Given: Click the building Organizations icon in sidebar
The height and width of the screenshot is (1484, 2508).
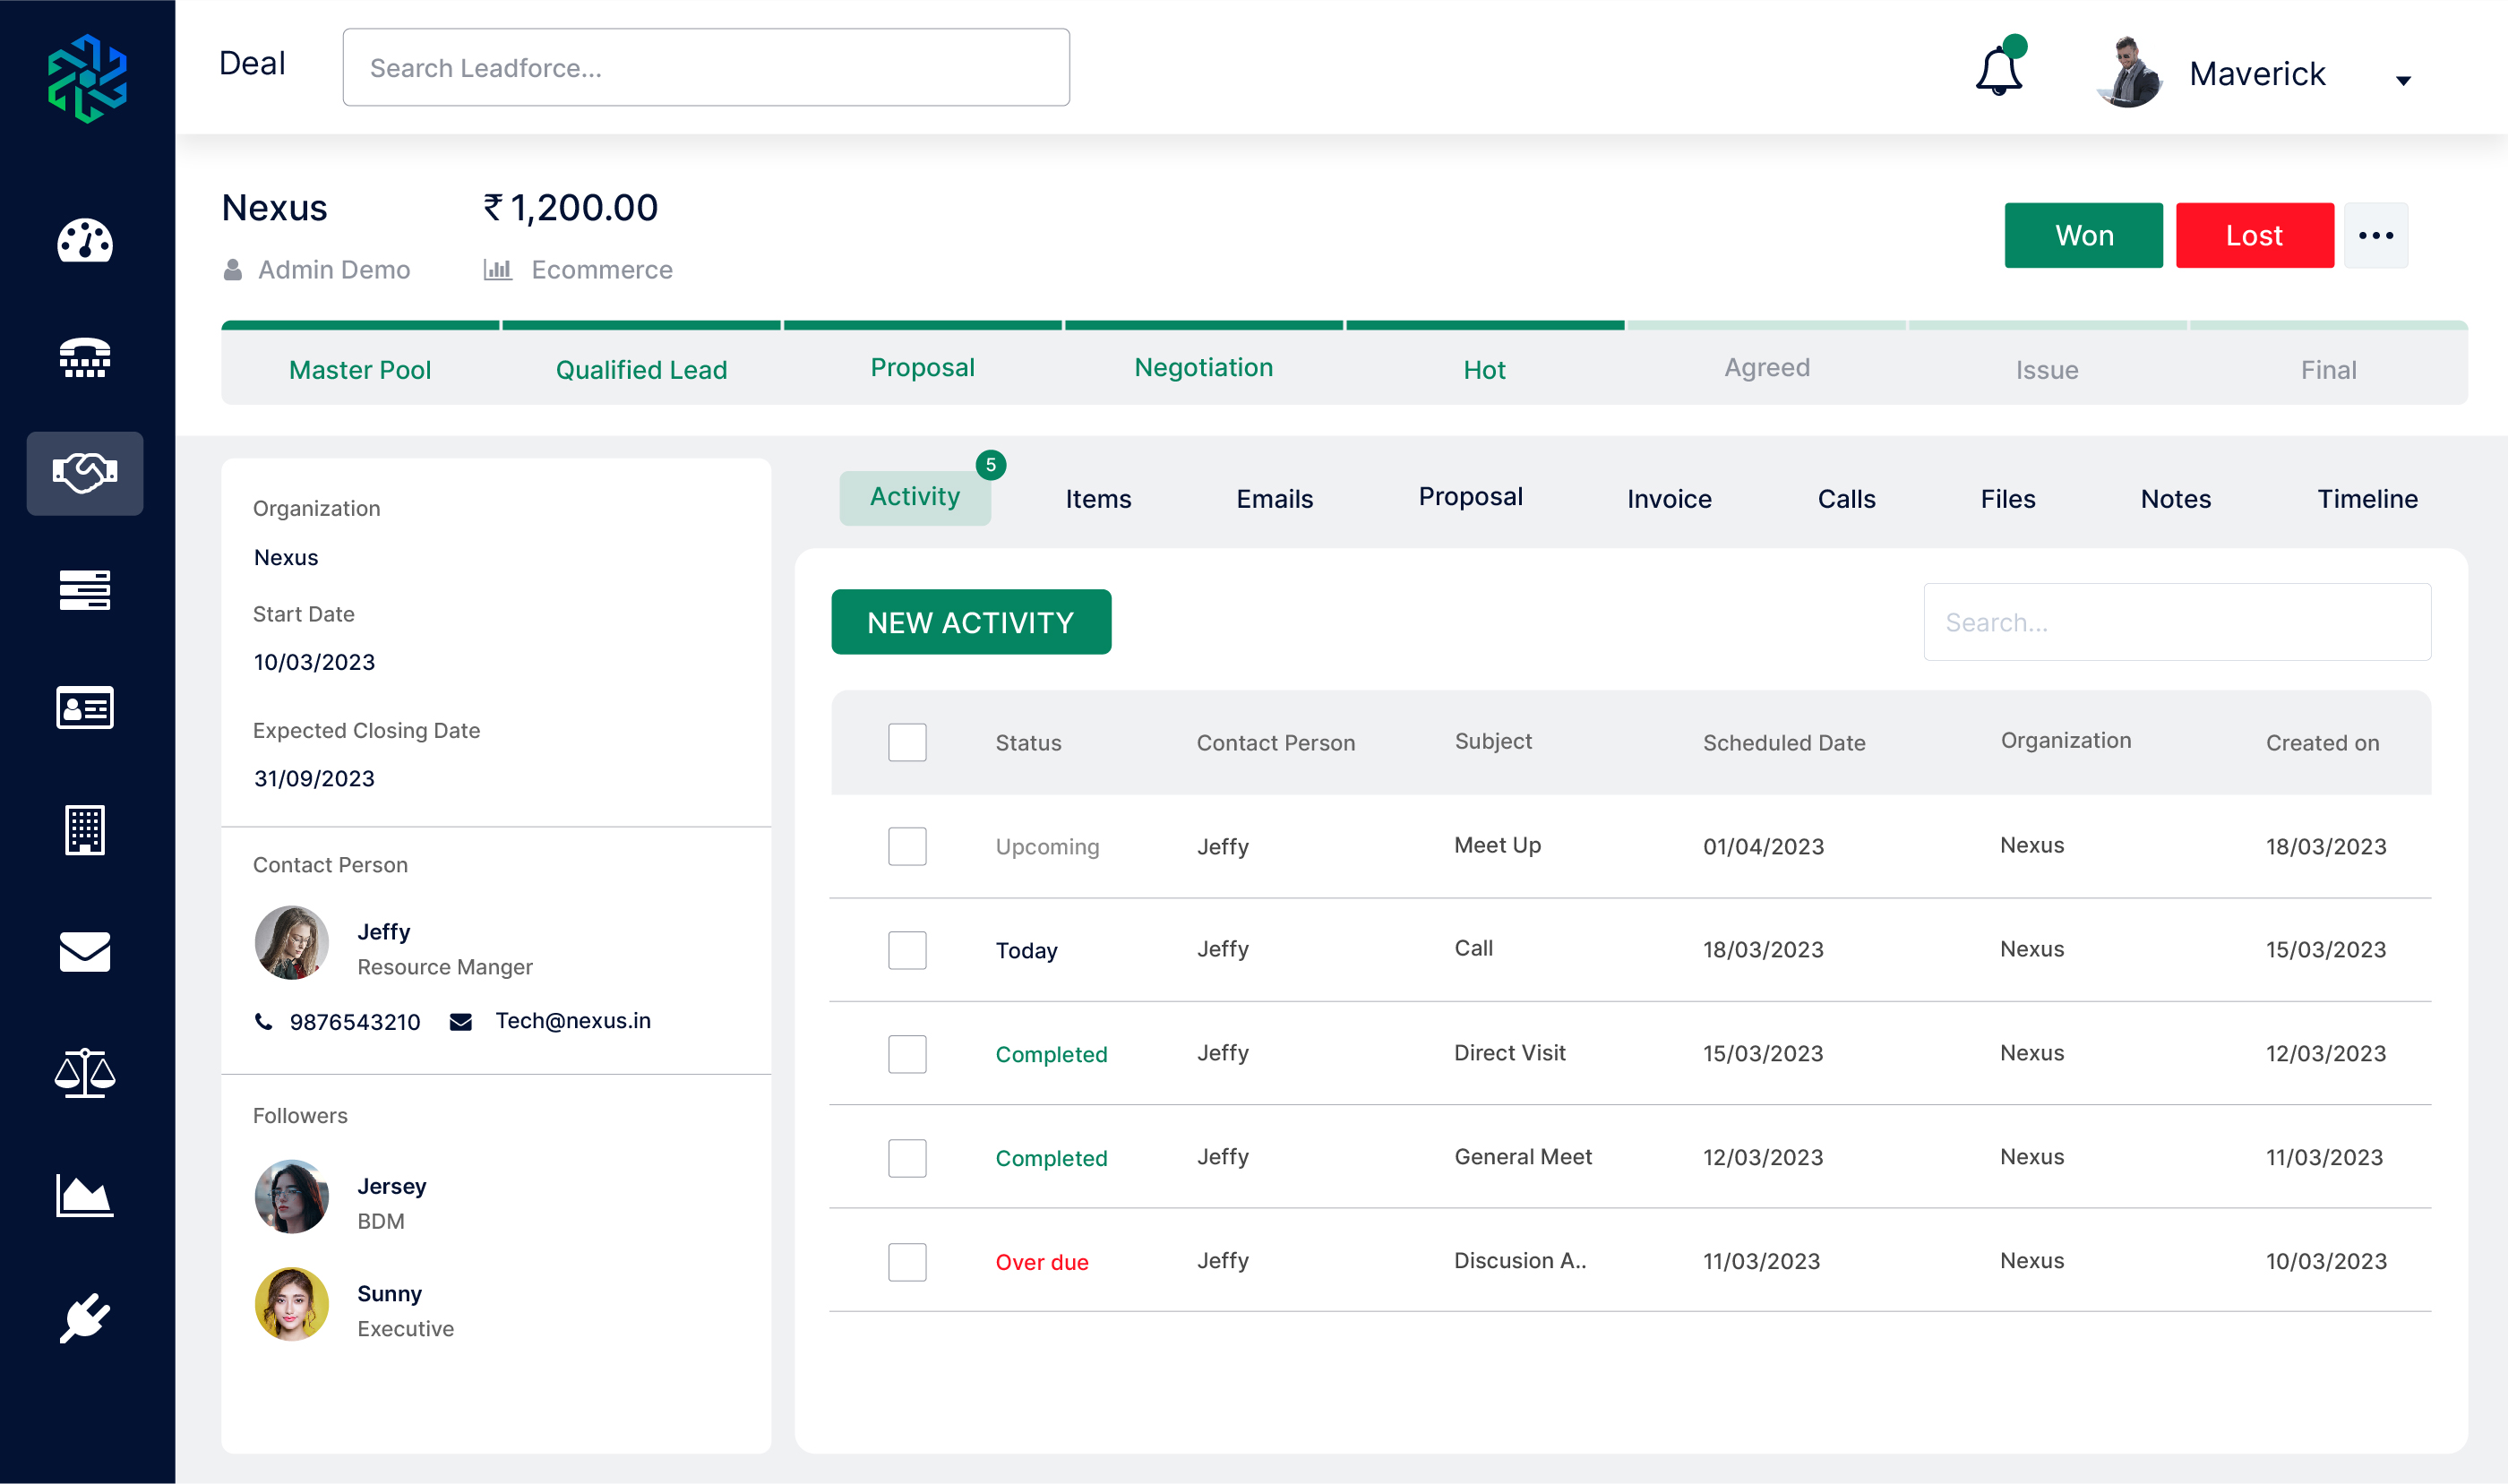Looking at the screenshot, I should [x=85, y=830].
